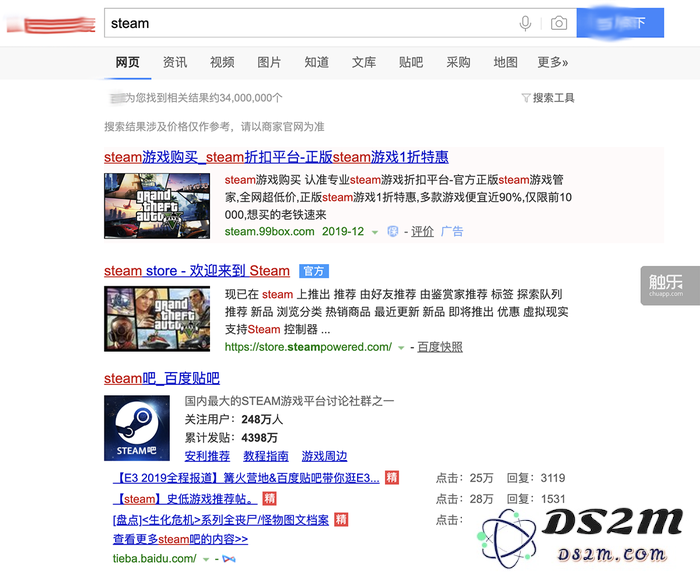700x572 pixels.
Task: Click the camera image search icon
Action: (x=558, y=23)
